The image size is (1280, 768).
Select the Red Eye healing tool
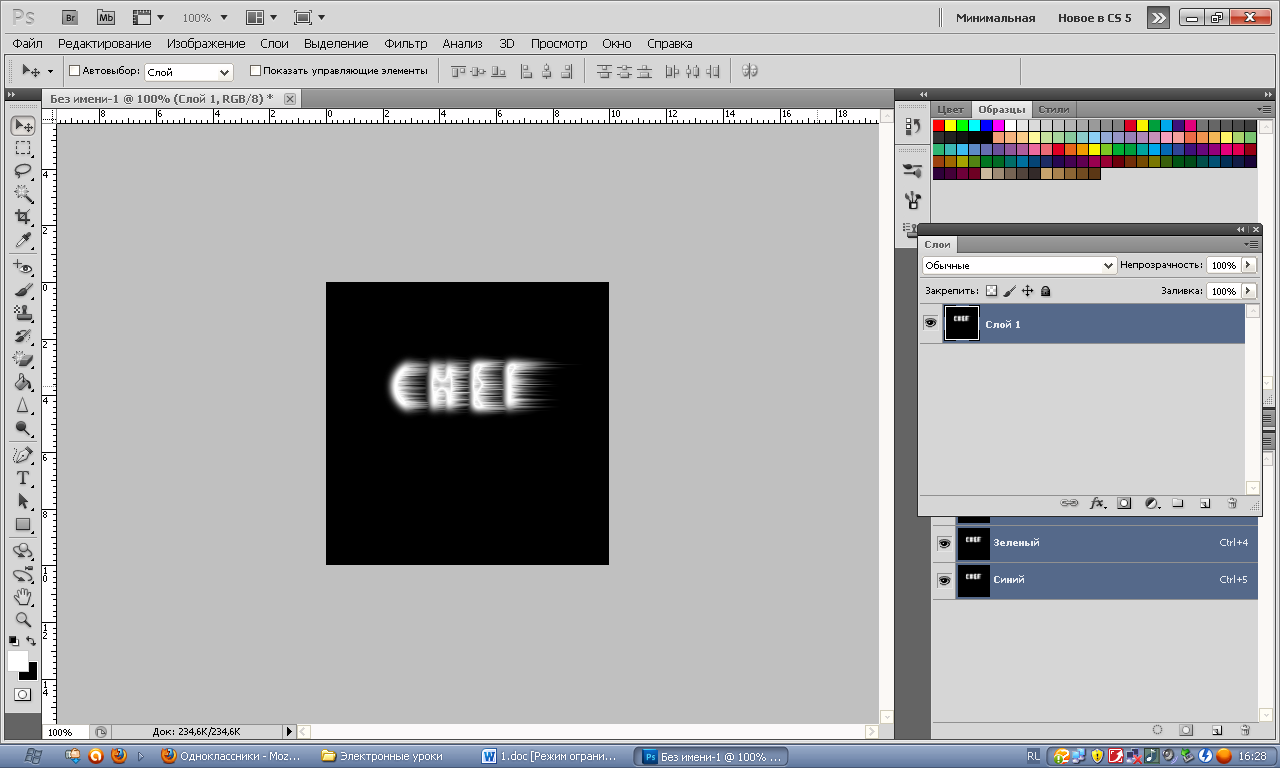[23, 268]
